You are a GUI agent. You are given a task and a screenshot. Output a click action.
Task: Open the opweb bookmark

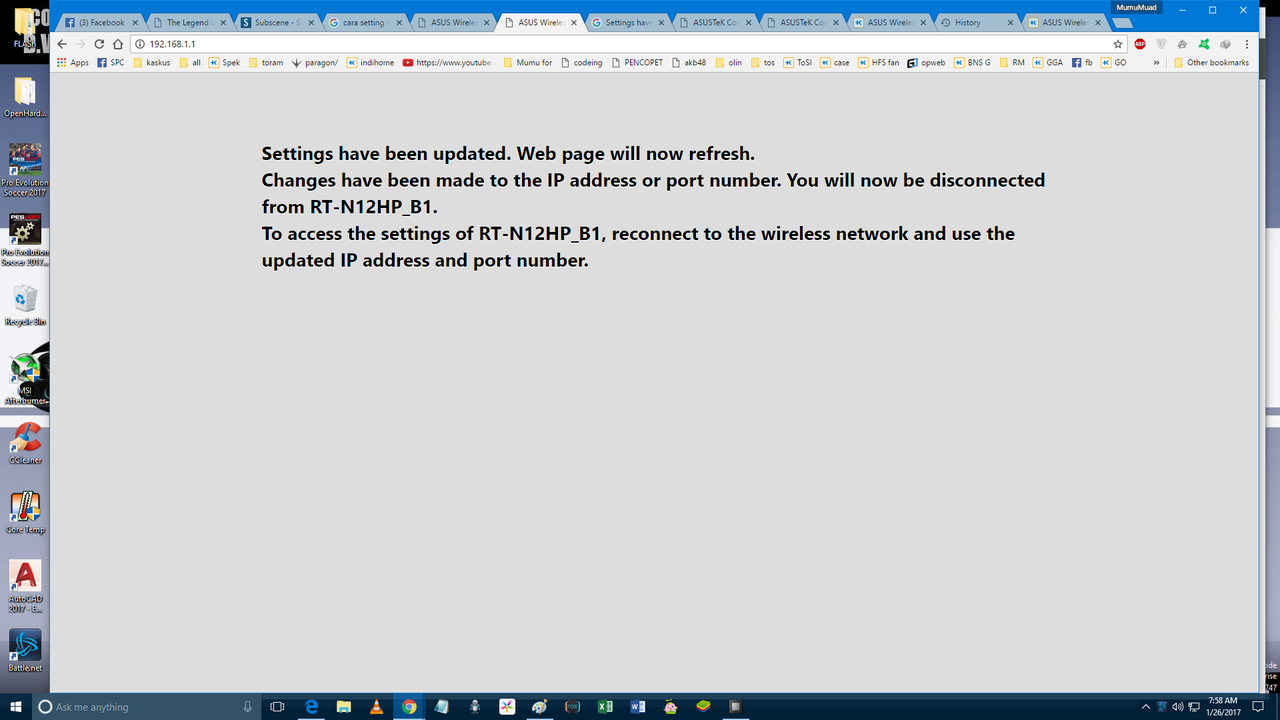(x=926, y=62)
